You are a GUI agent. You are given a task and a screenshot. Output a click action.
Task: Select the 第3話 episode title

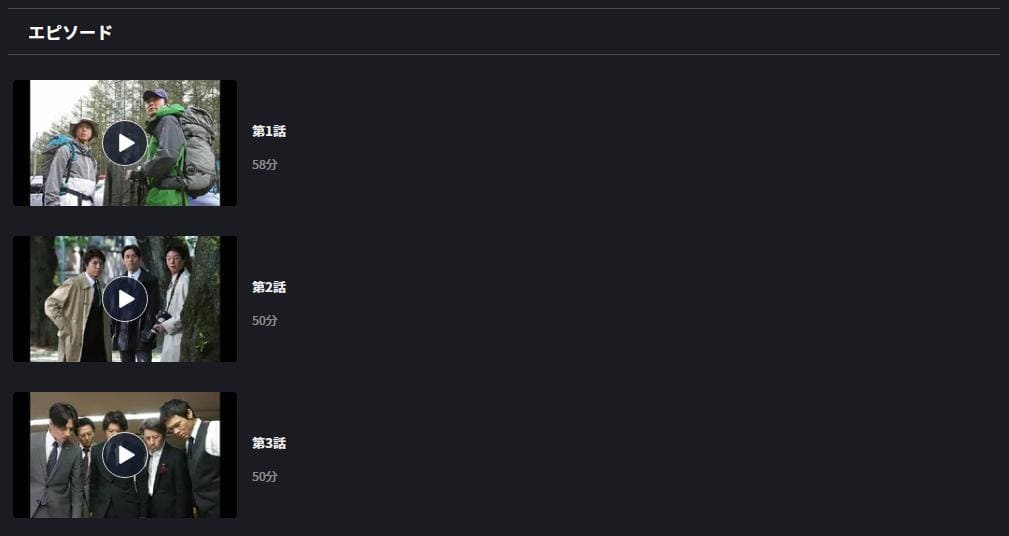click(269, 443)
